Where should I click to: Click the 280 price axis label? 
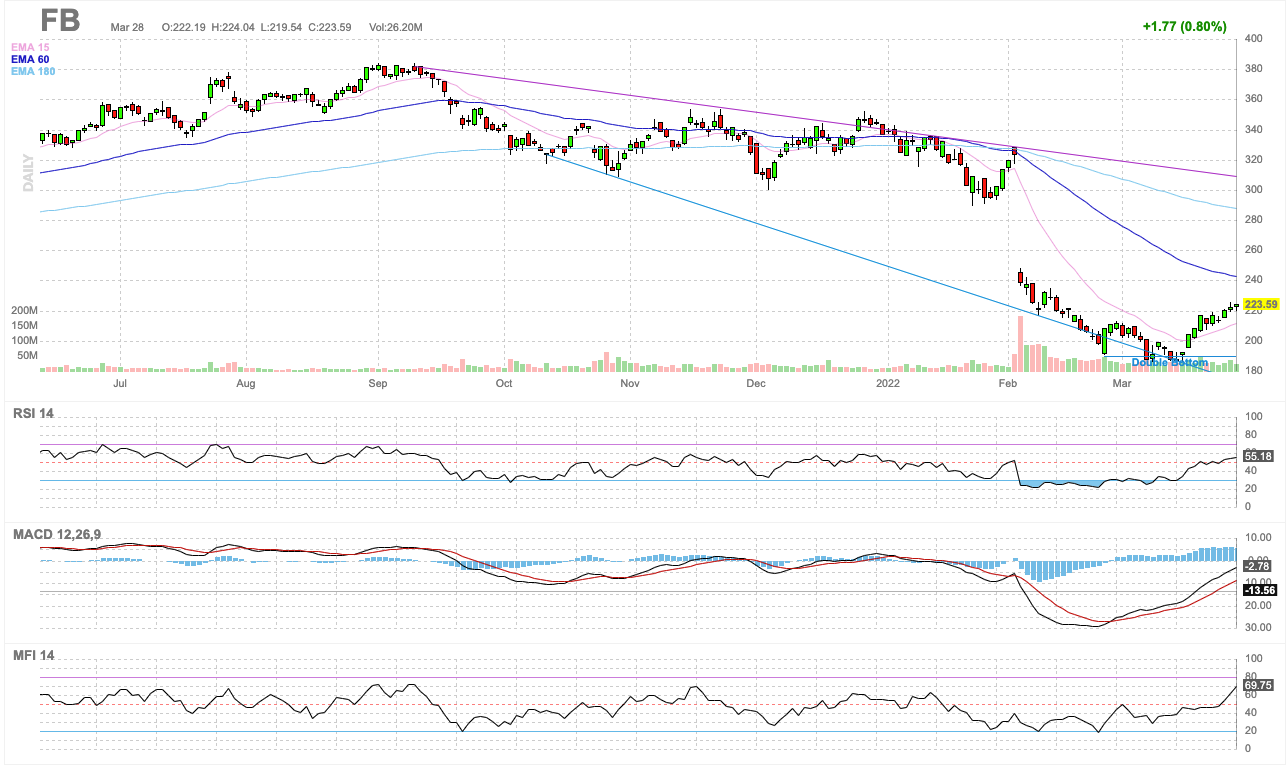point(1254,220)
